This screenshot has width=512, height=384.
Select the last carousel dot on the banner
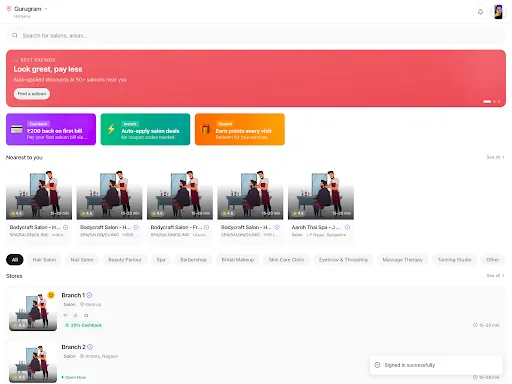(x=499, y=101)
